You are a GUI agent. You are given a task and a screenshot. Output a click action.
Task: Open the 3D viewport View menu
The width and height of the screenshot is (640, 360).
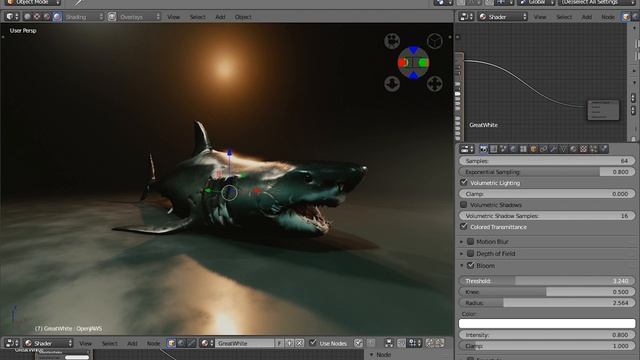pos(173,17)
